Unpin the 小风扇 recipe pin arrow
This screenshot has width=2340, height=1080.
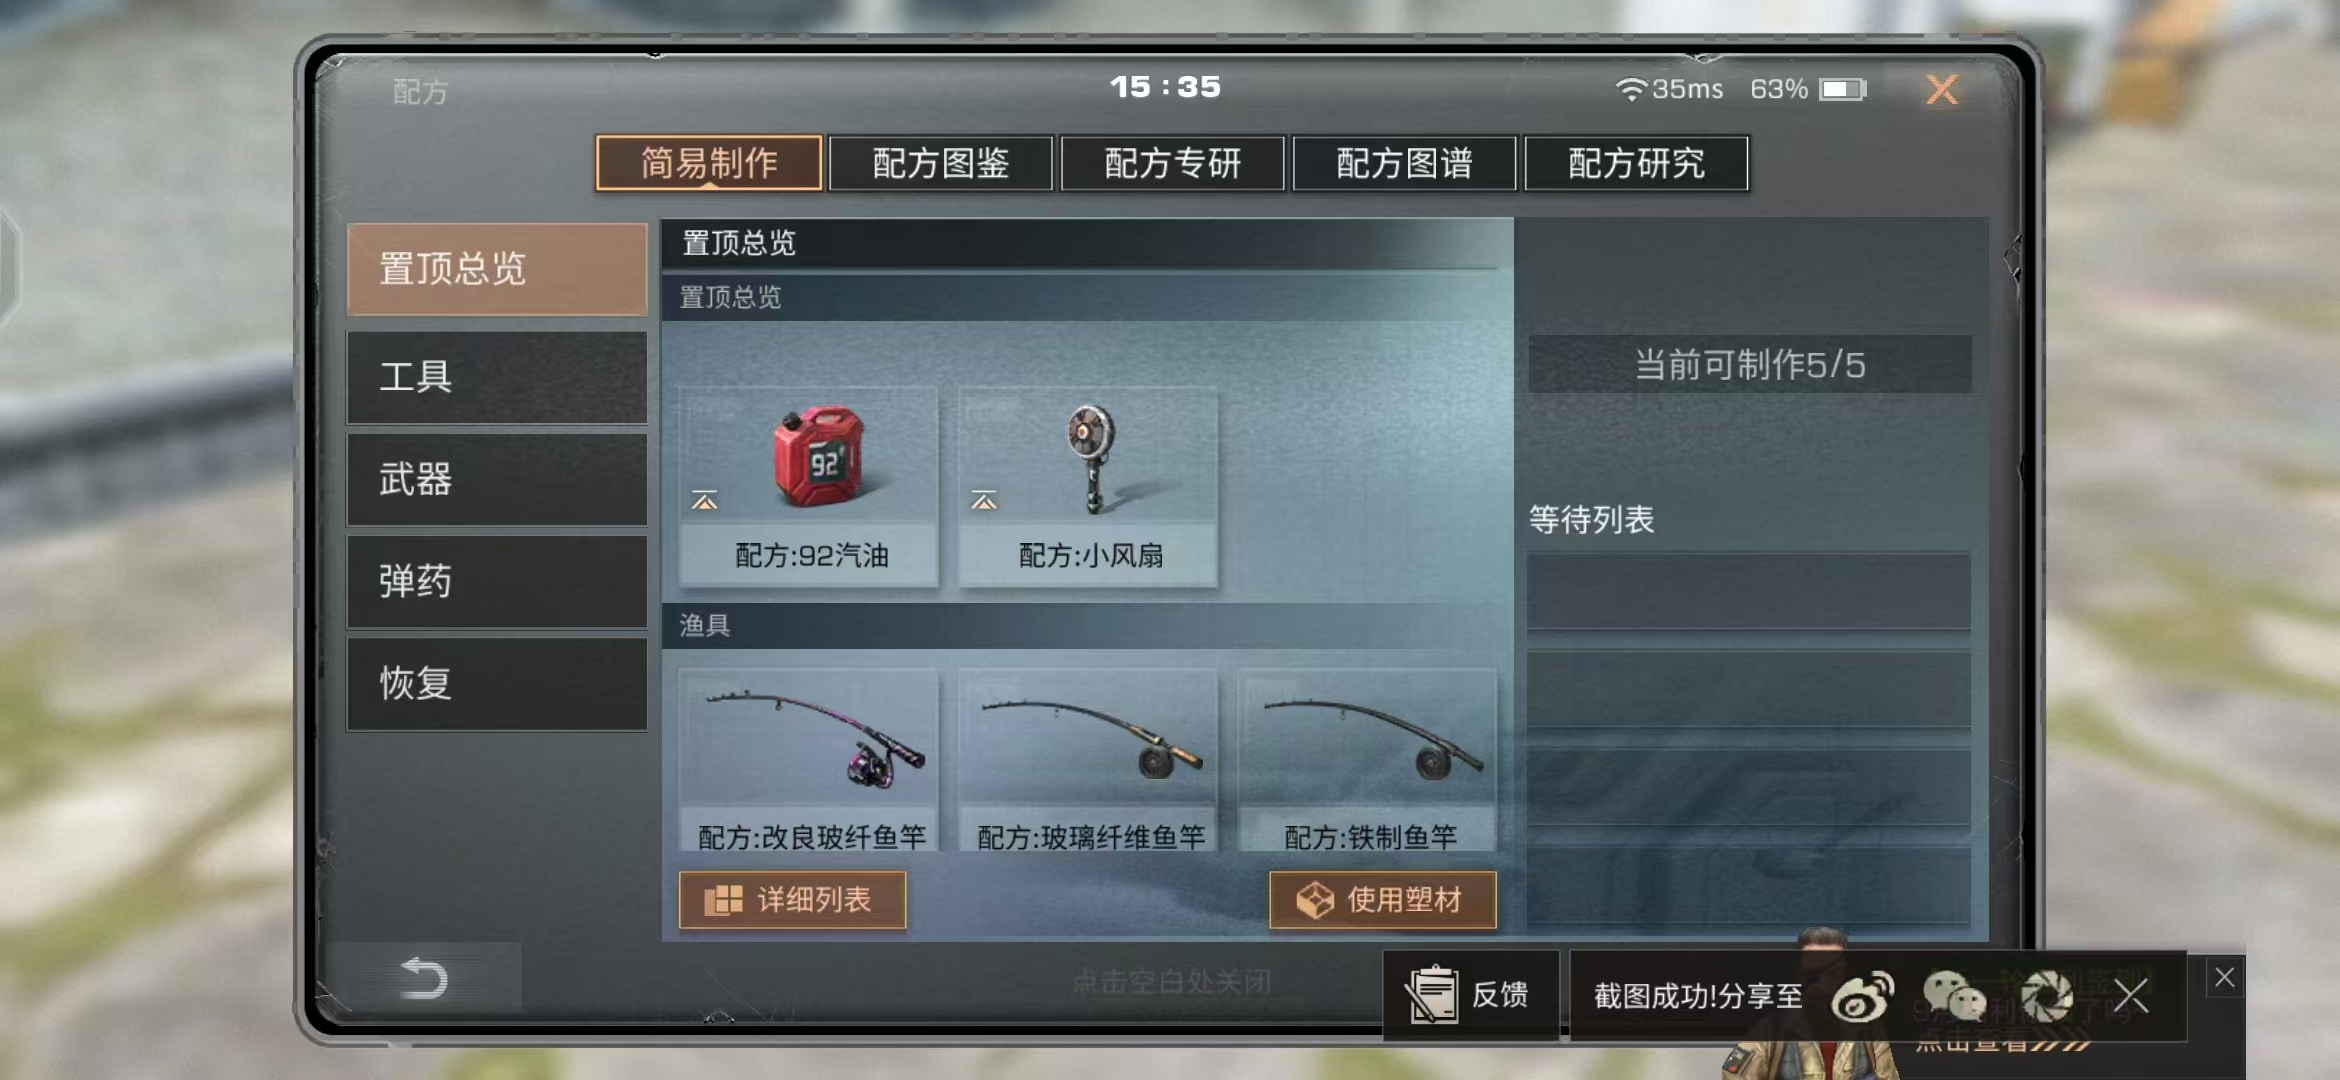(x=984, y=500)
